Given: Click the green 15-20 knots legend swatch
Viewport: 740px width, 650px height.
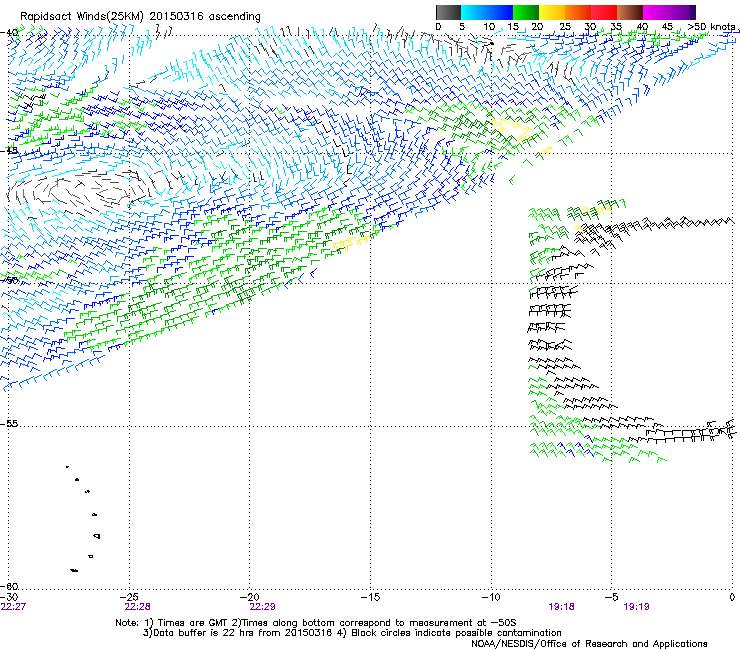Looking at the screenshot, I should coord(526,12).
